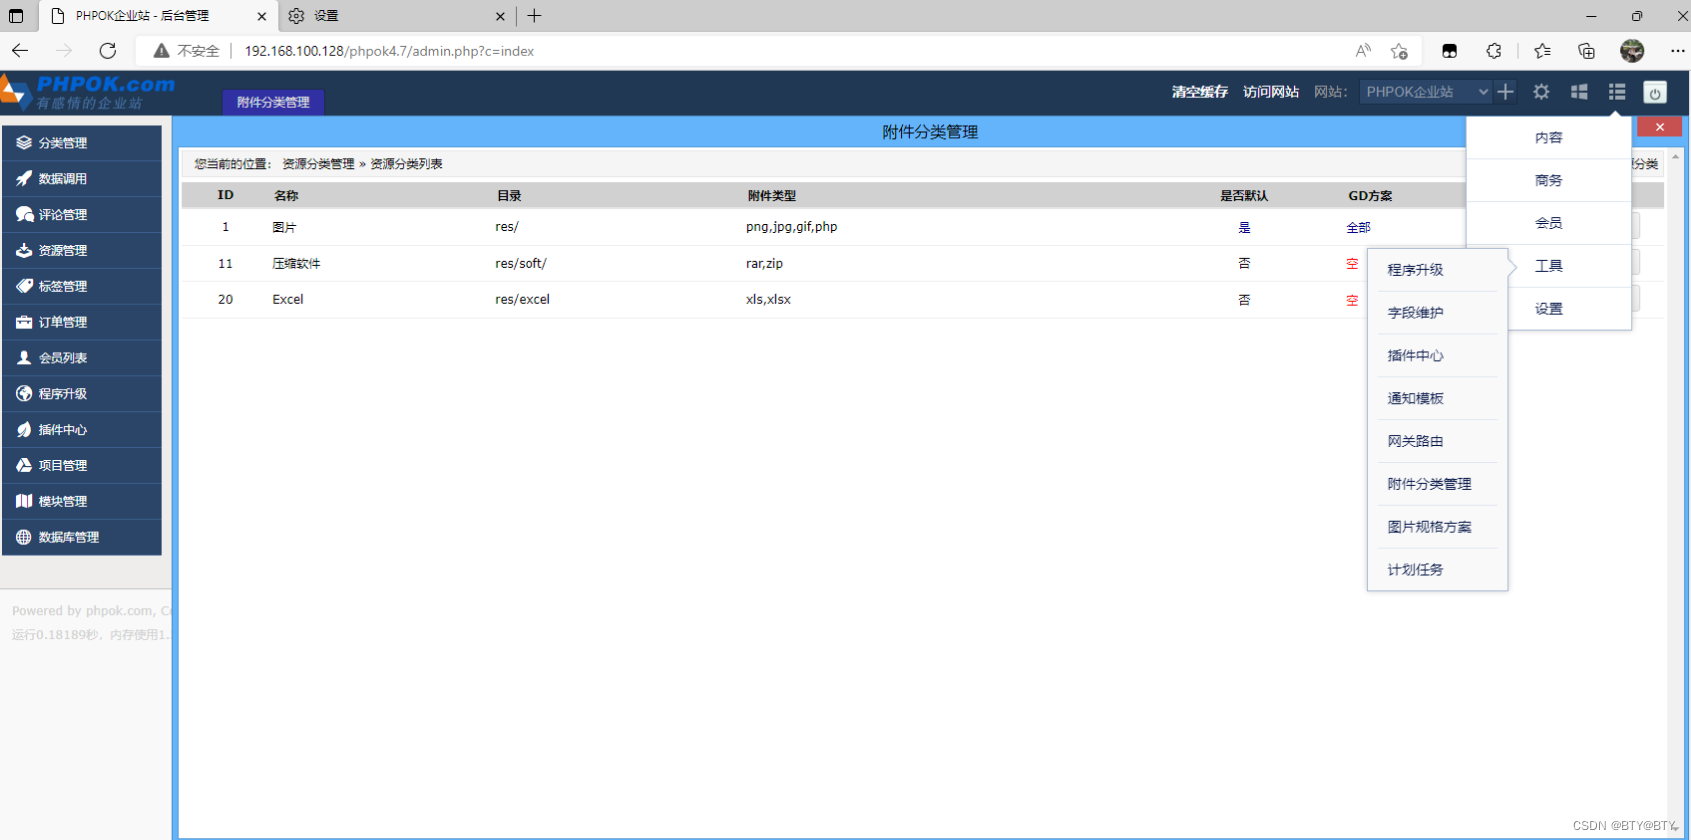Open browser three-dot menu
The width and height of the screenshot is (1691, 840).
pos(1677,51)
